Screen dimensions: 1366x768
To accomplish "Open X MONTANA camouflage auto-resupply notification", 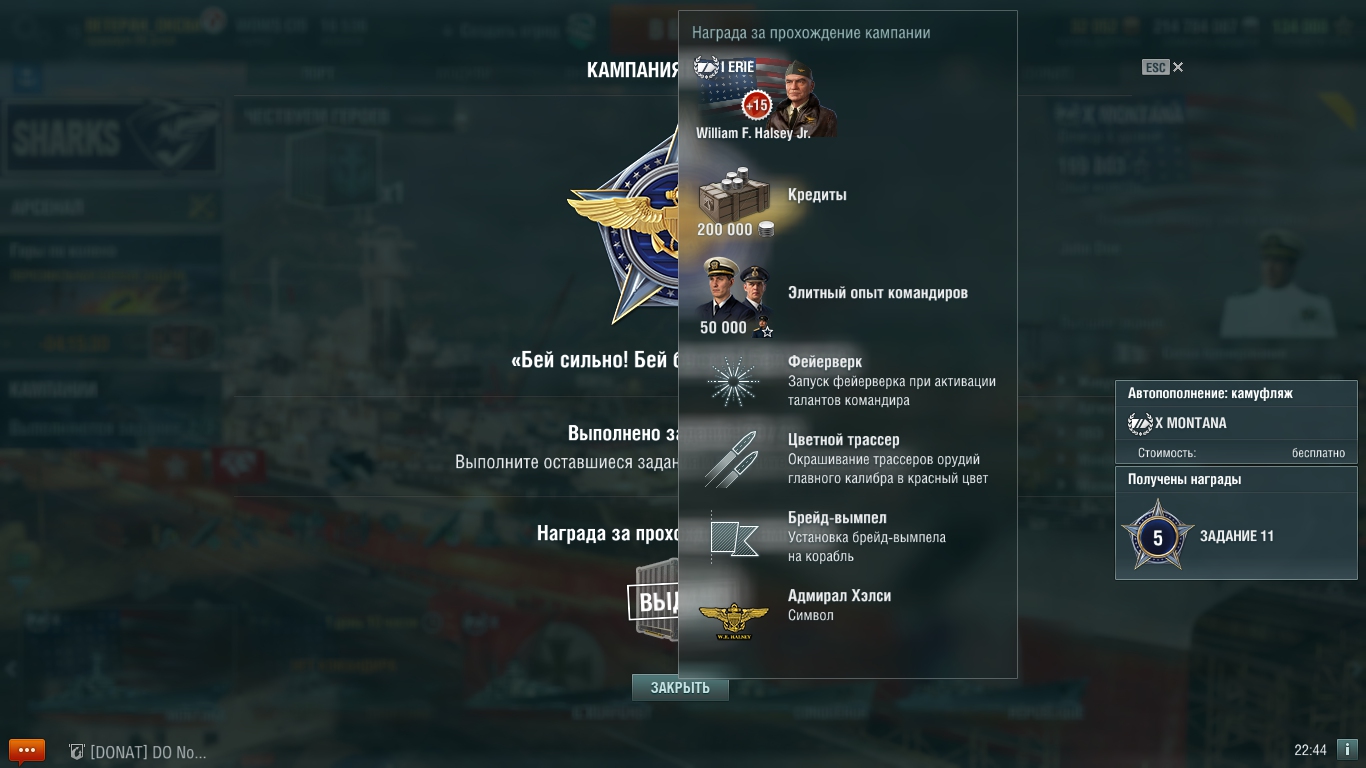I will pos(1236,423).
